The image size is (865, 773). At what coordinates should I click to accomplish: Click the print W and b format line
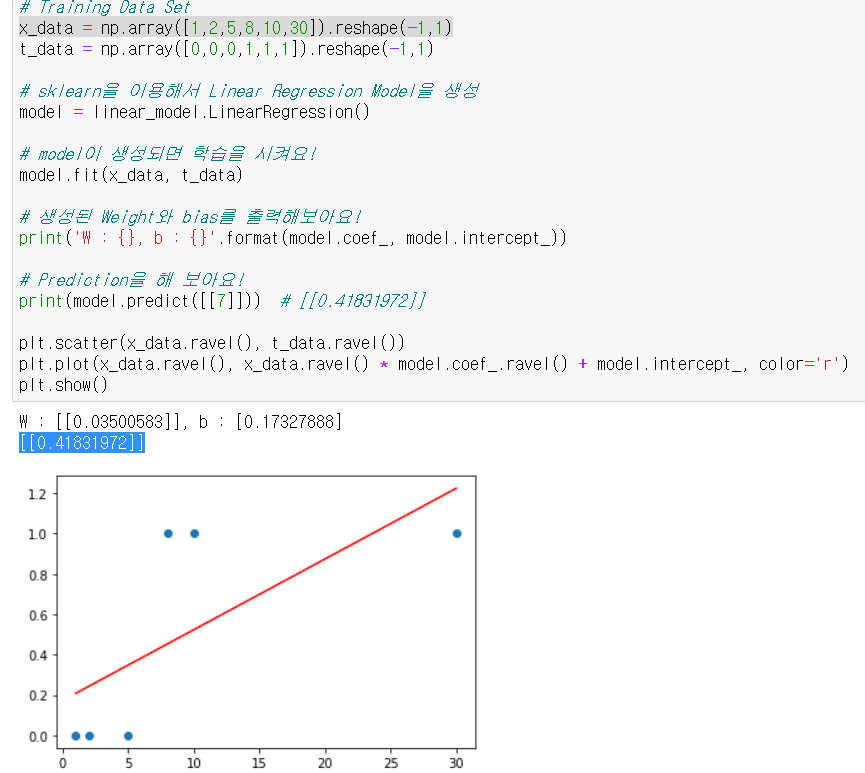(293, 238)
